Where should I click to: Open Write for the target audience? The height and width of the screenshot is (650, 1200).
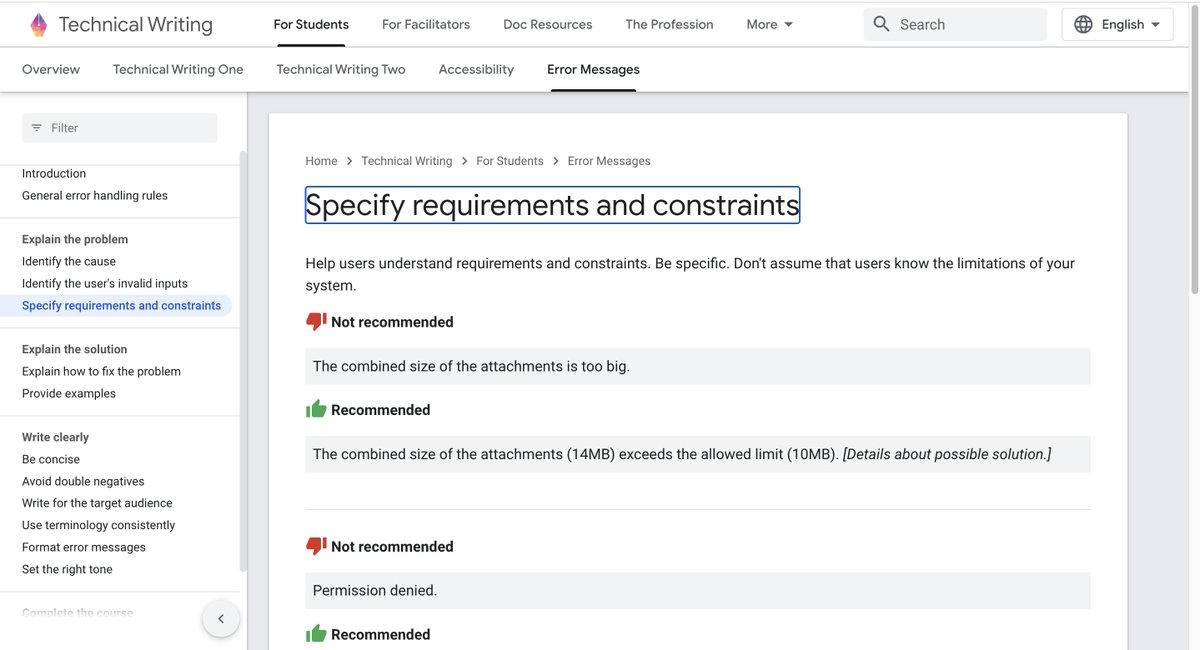[x=97, y=504]
